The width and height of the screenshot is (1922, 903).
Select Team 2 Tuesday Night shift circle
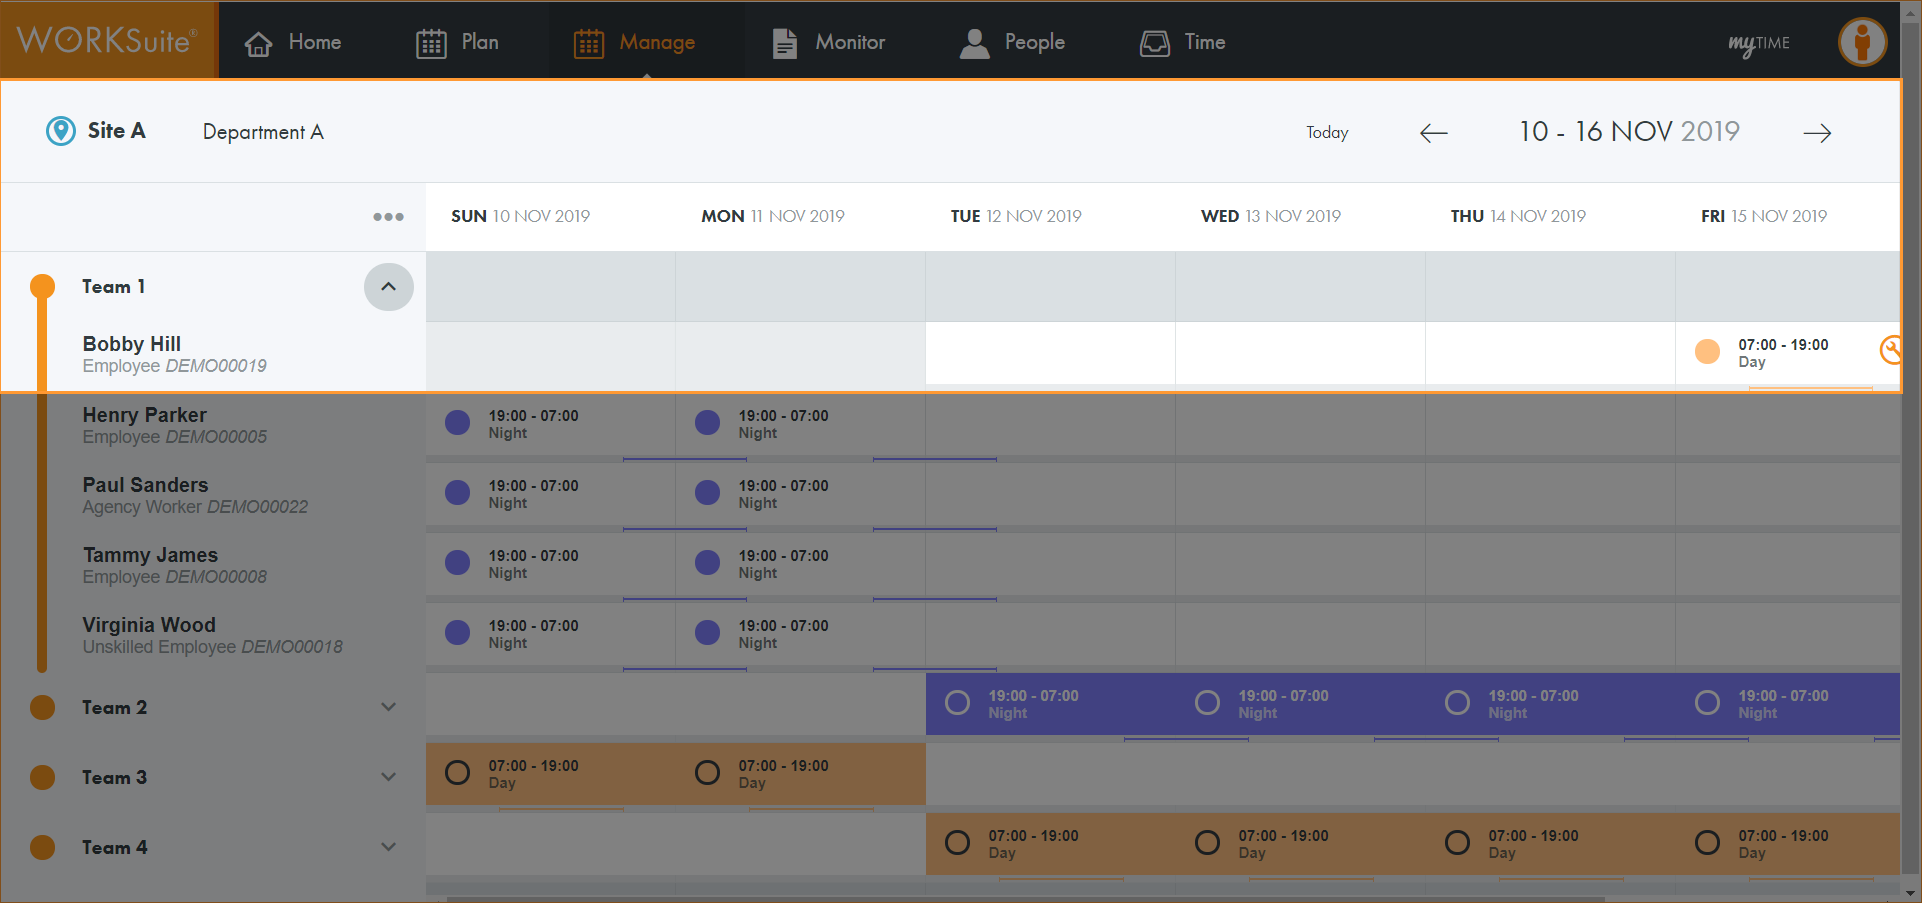pos(957,703)
